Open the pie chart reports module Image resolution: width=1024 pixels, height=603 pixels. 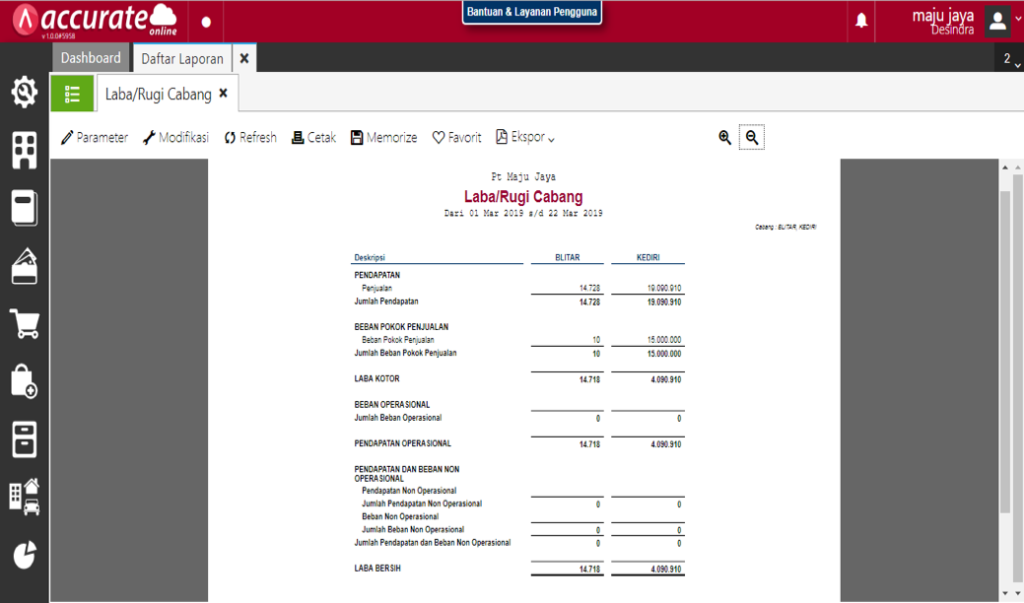tap(25, 555)
